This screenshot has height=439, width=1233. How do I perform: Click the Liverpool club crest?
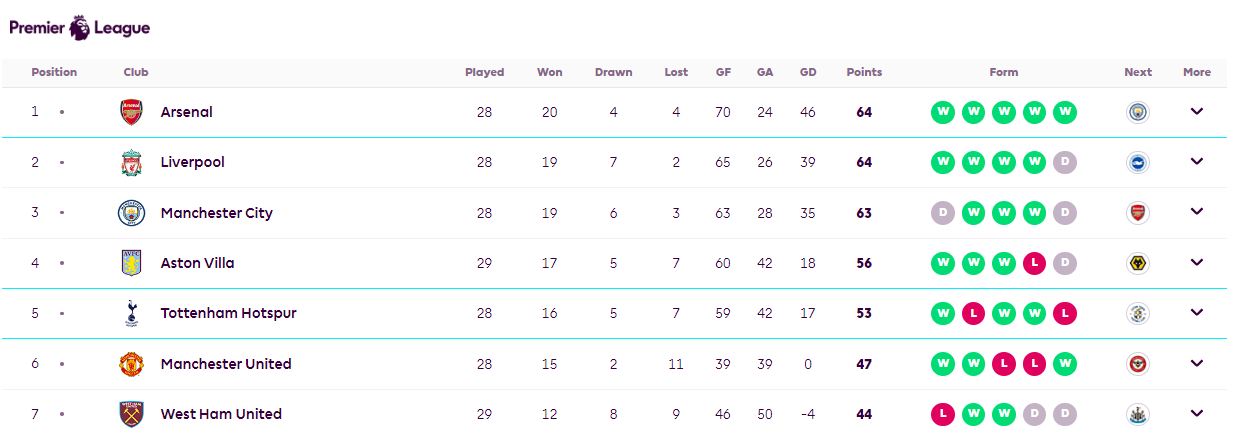[131, 162]
